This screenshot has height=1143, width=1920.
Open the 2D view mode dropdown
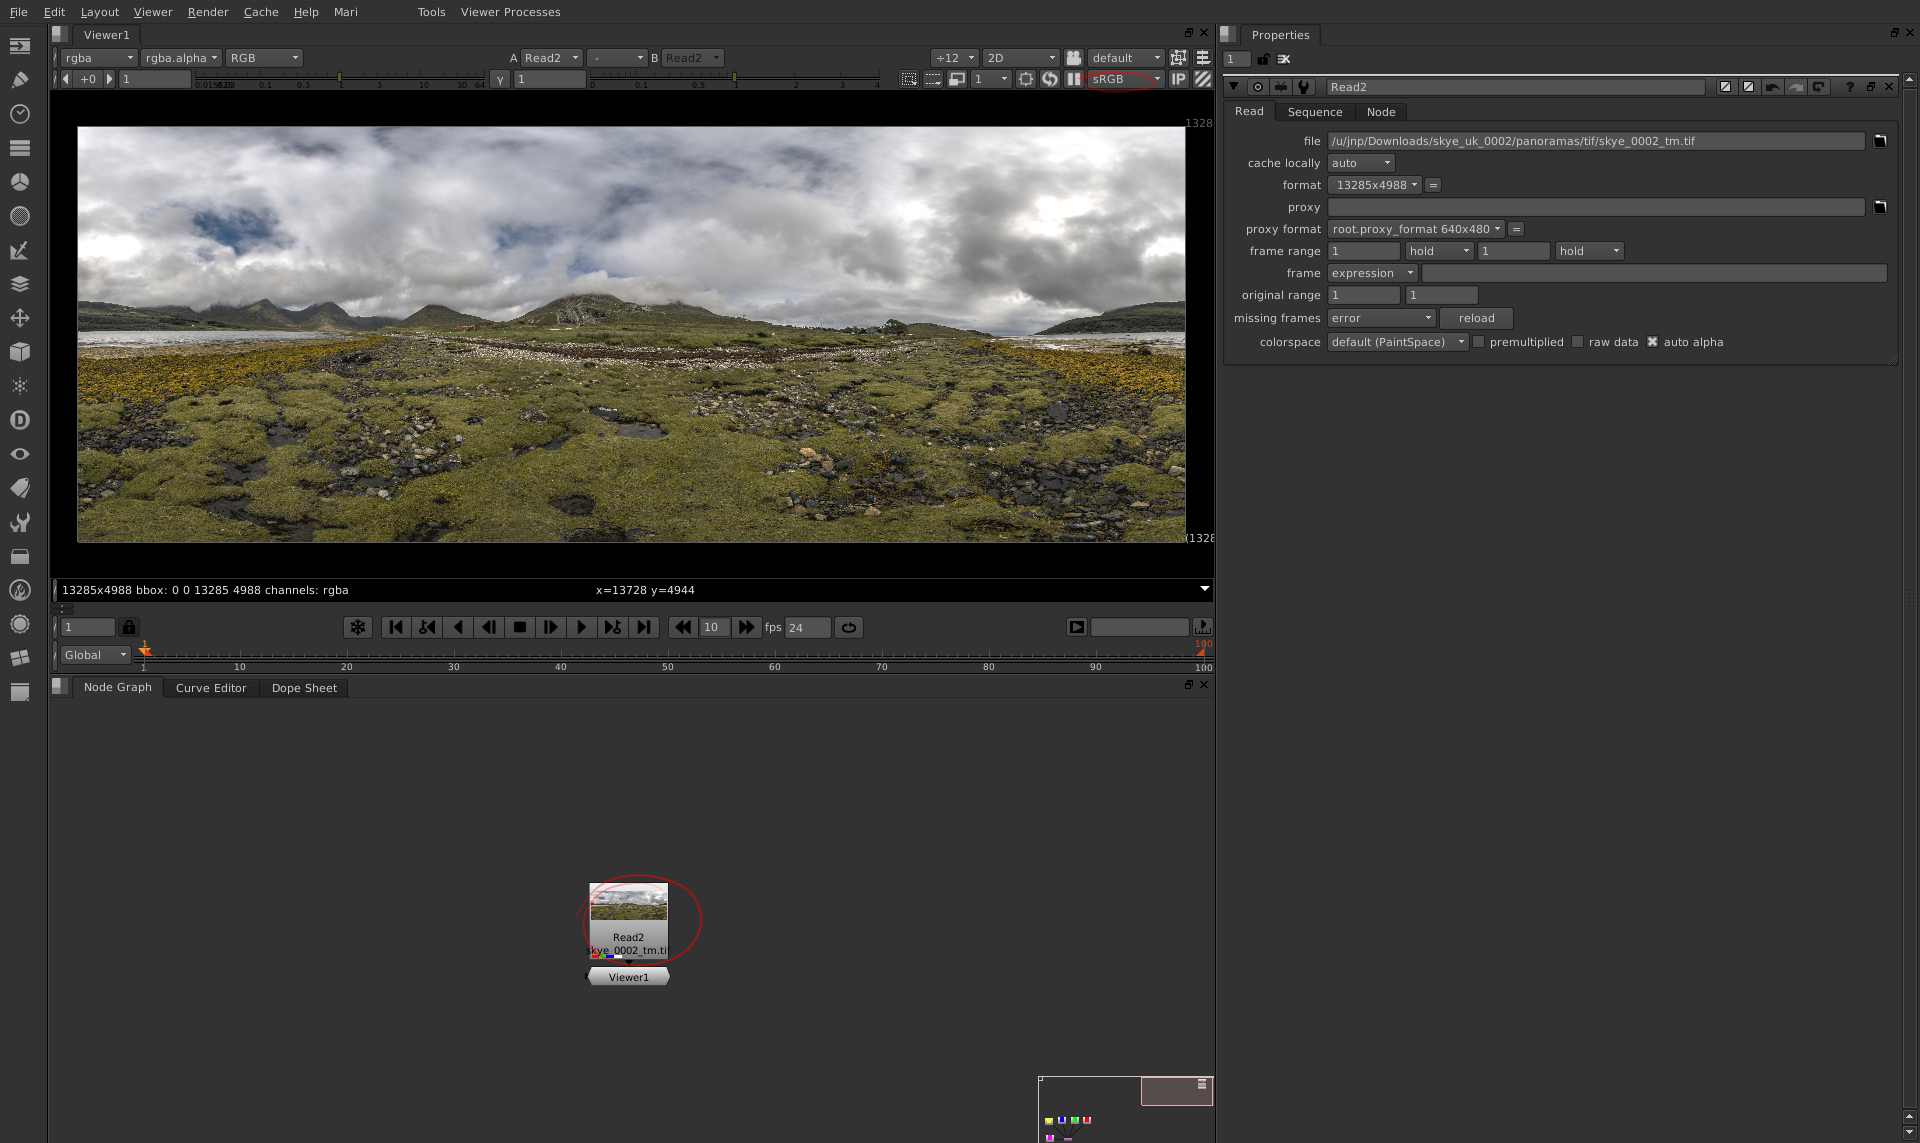1020,58
